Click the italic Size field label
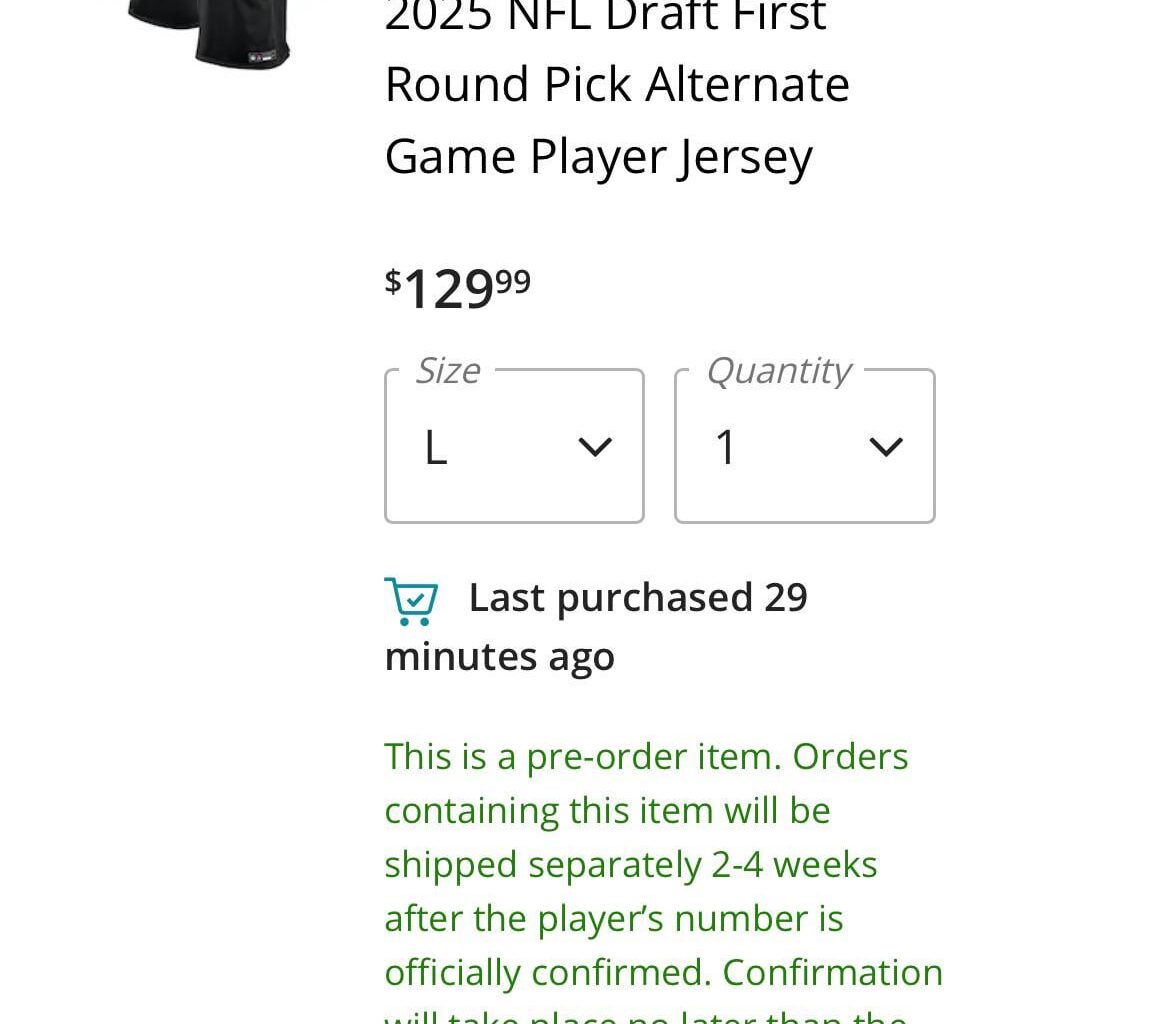Image resolution: width=1170 pixels, height=1024 pixels. [x=447, y=371]
